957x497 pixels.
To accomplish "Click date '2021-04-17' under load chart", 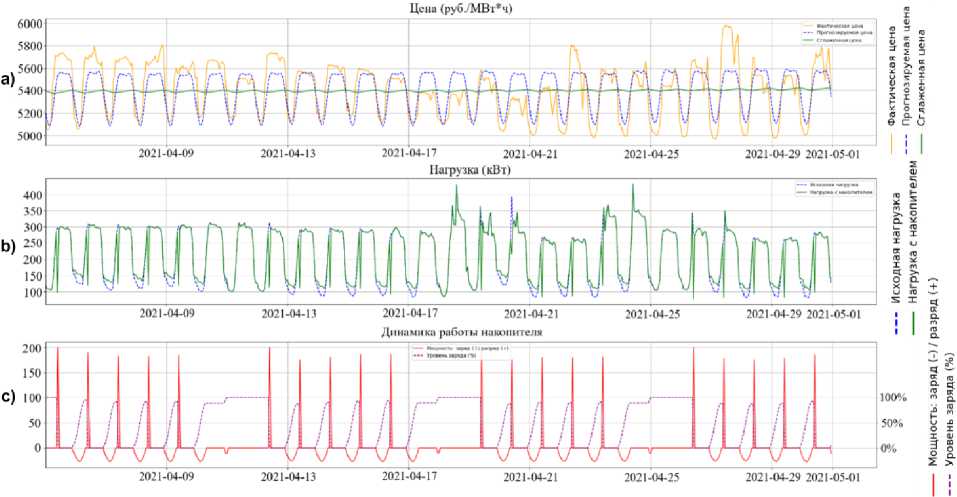I will [409, 314].
